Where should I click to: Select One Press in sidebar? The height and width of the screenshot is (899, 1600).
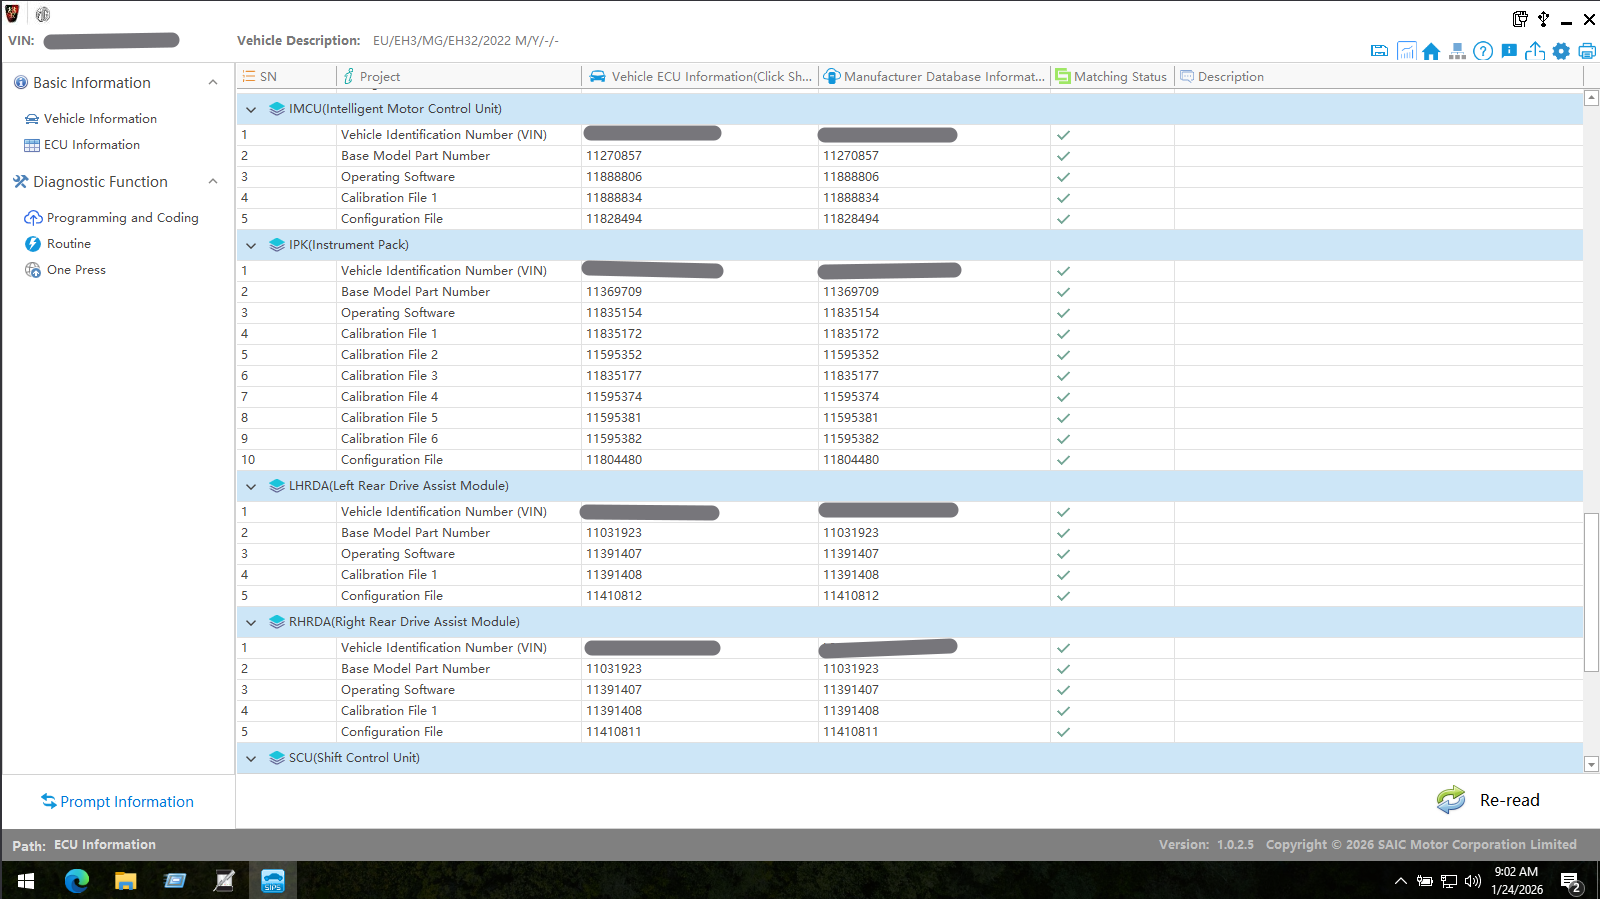[76, 270]
